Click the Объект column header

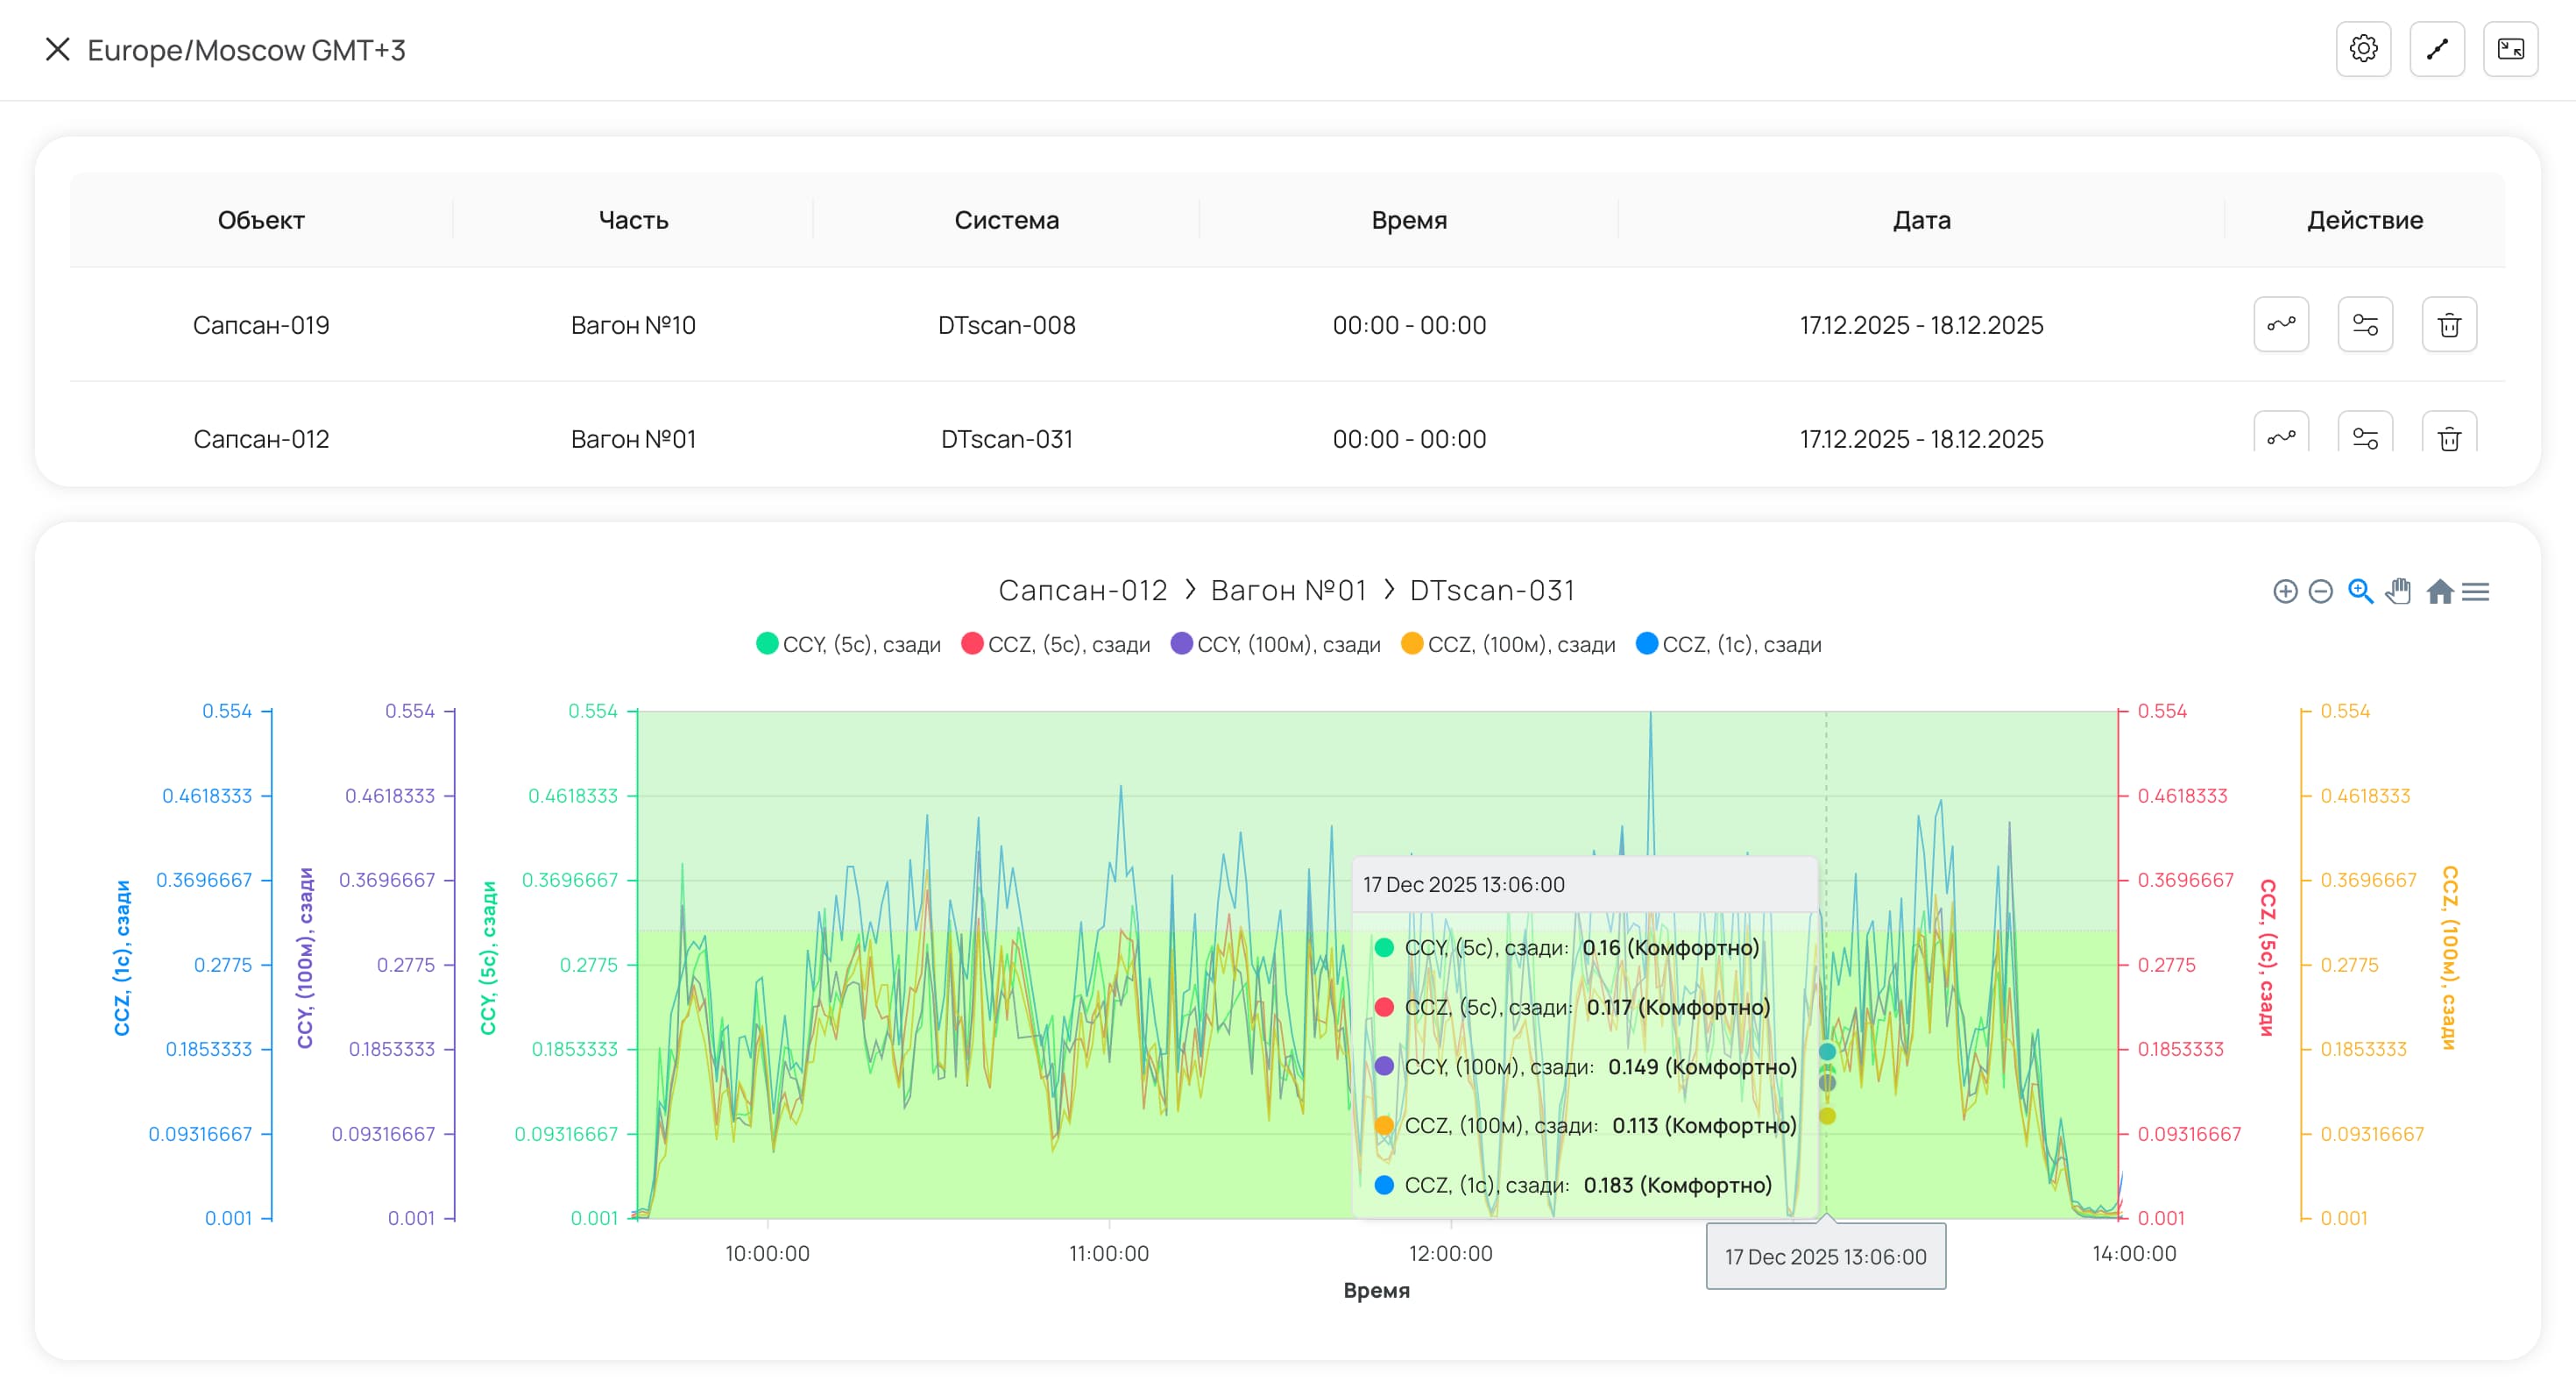pos(261,219)
